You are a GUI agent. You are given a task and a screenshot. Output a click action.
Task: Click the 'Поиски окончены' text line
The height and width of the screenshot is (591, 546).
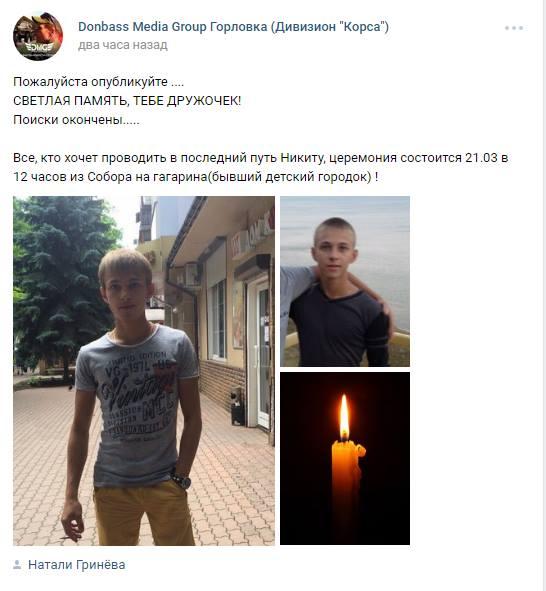tap(76, 120)
